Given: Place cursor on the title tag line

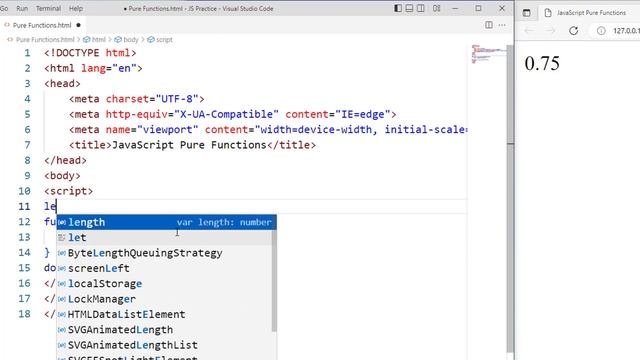Looking at the screenshot, I should (x=192, y=145).
